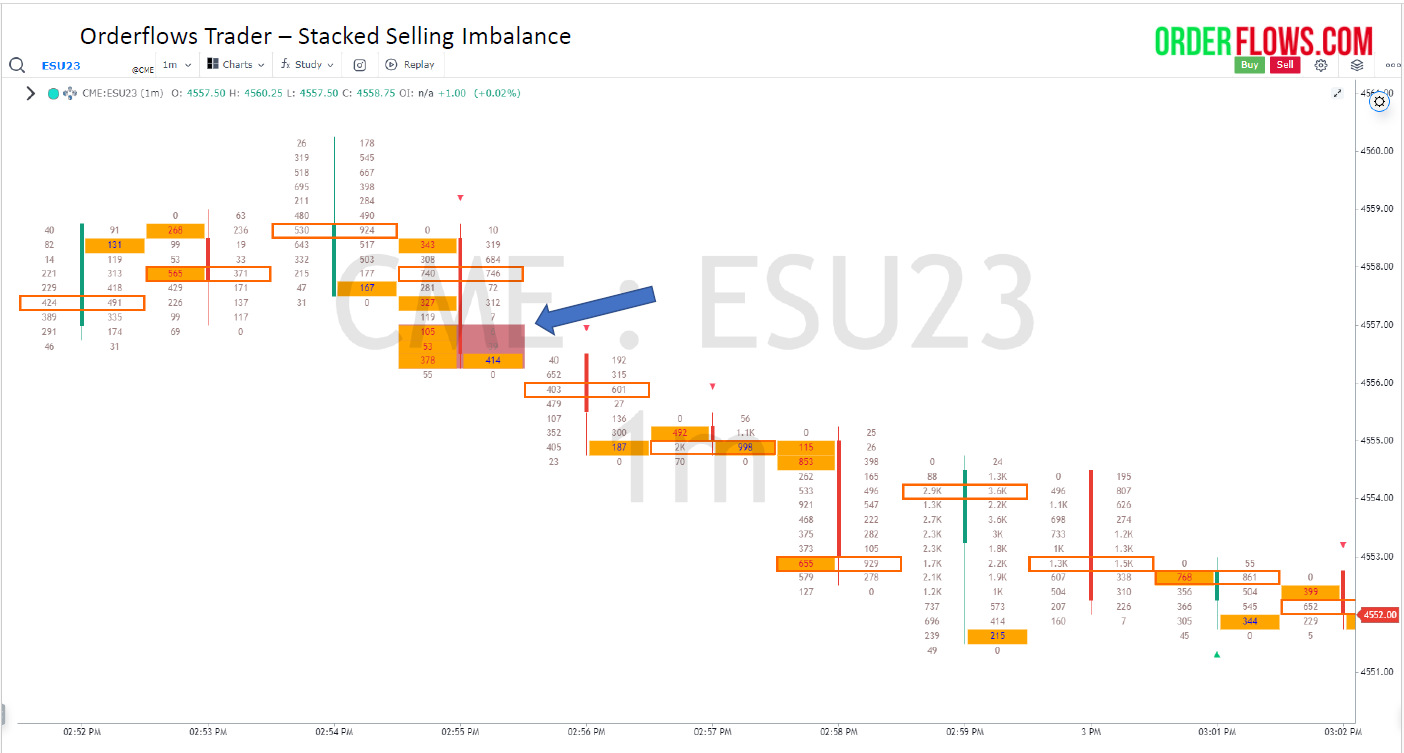Click the fullscreen expand arrows icon
Image resolution: width=1404 pixels, height=753 pixels.
pos(1338,93)
